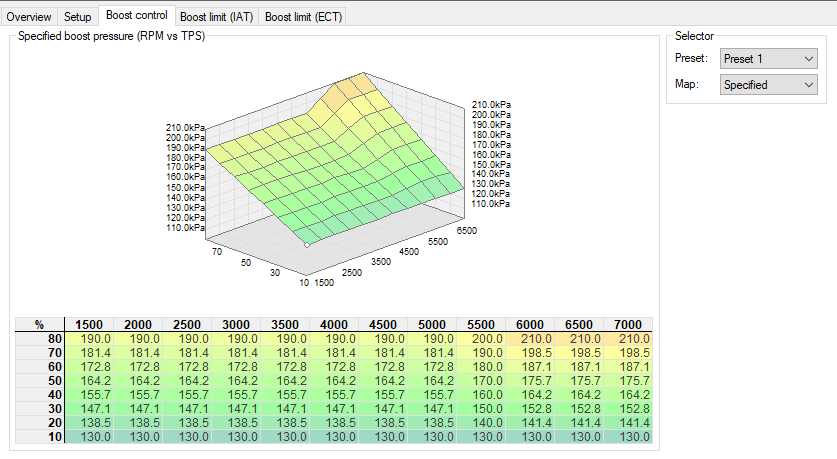Click the 152.8 cell at 30% and 7000
Viewport: 837px width, 459px height.
(x=628, y=408)
